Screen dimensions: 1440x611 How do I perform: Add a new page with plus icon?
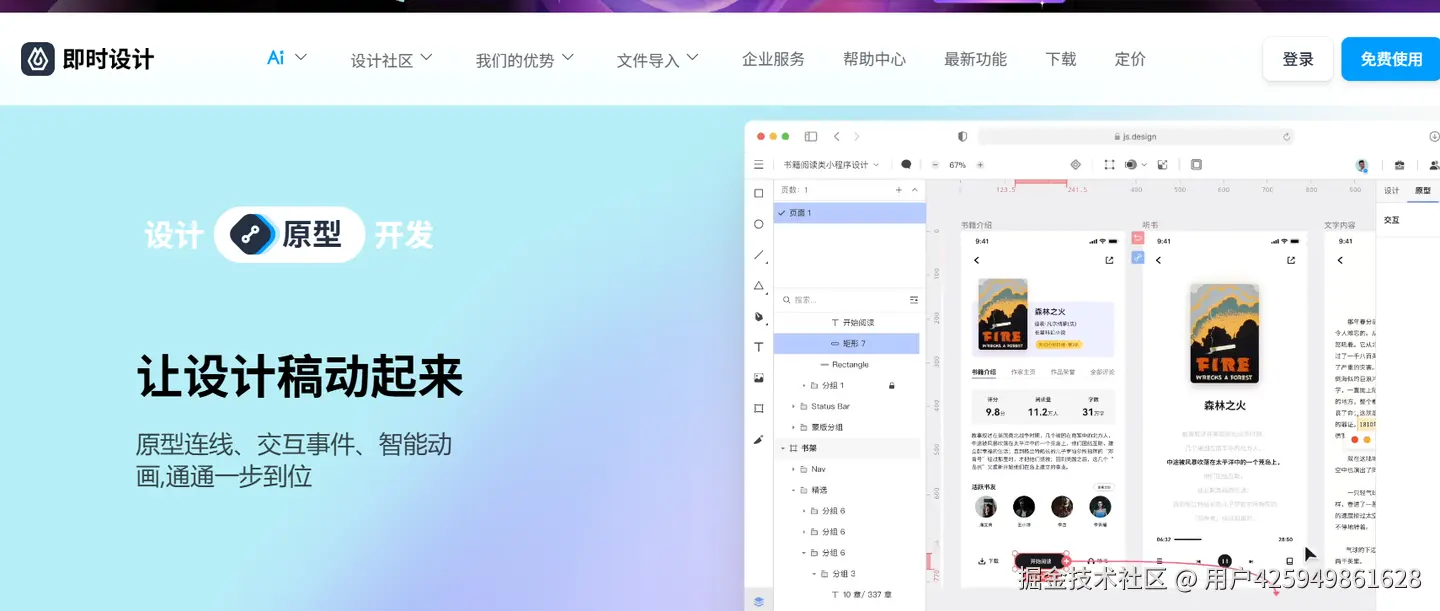pos(899,190)
